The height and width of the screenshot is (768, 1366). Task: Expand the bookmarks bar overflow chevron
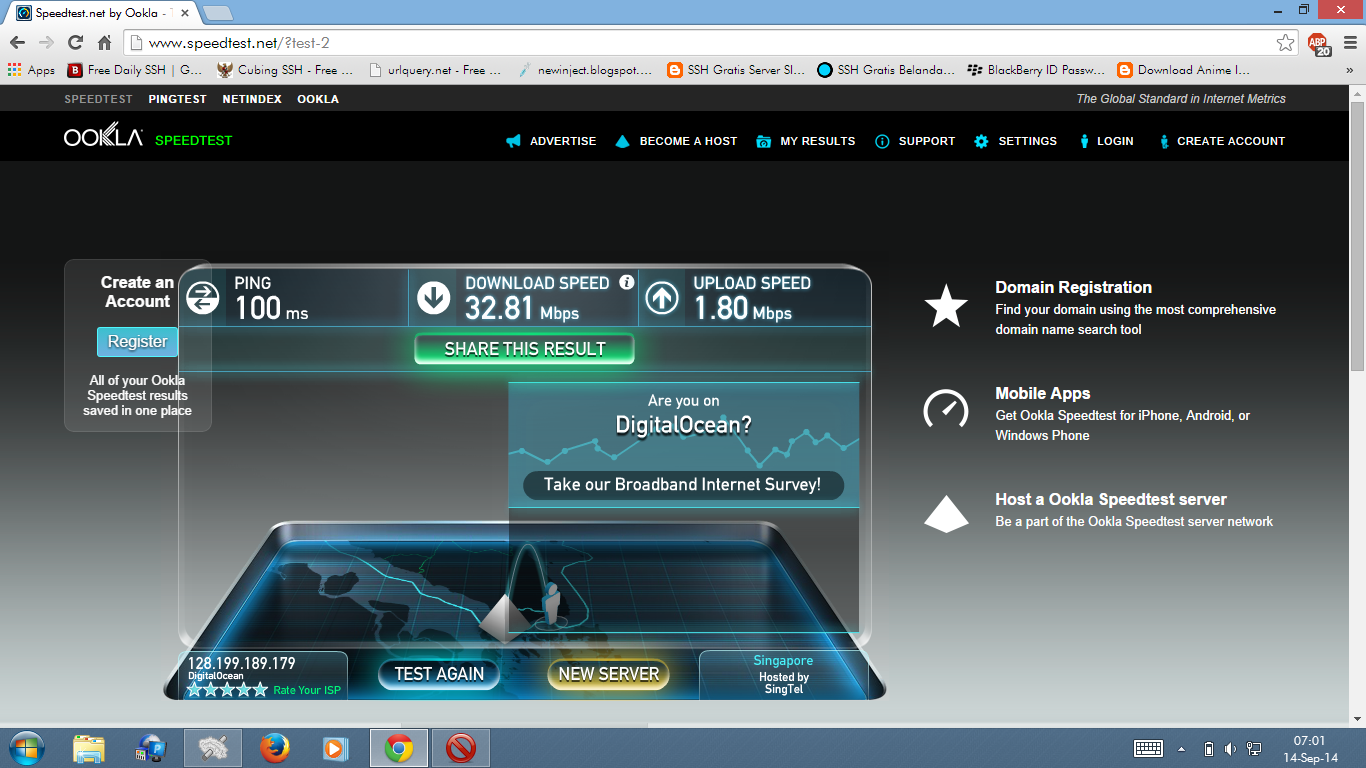[1349, 70]
